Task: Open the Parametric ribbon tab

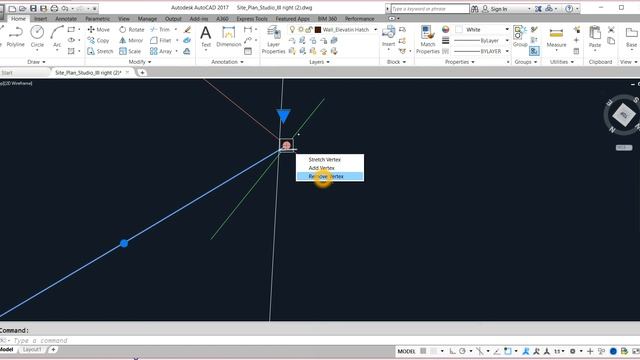Action: [x=98, y=19]
